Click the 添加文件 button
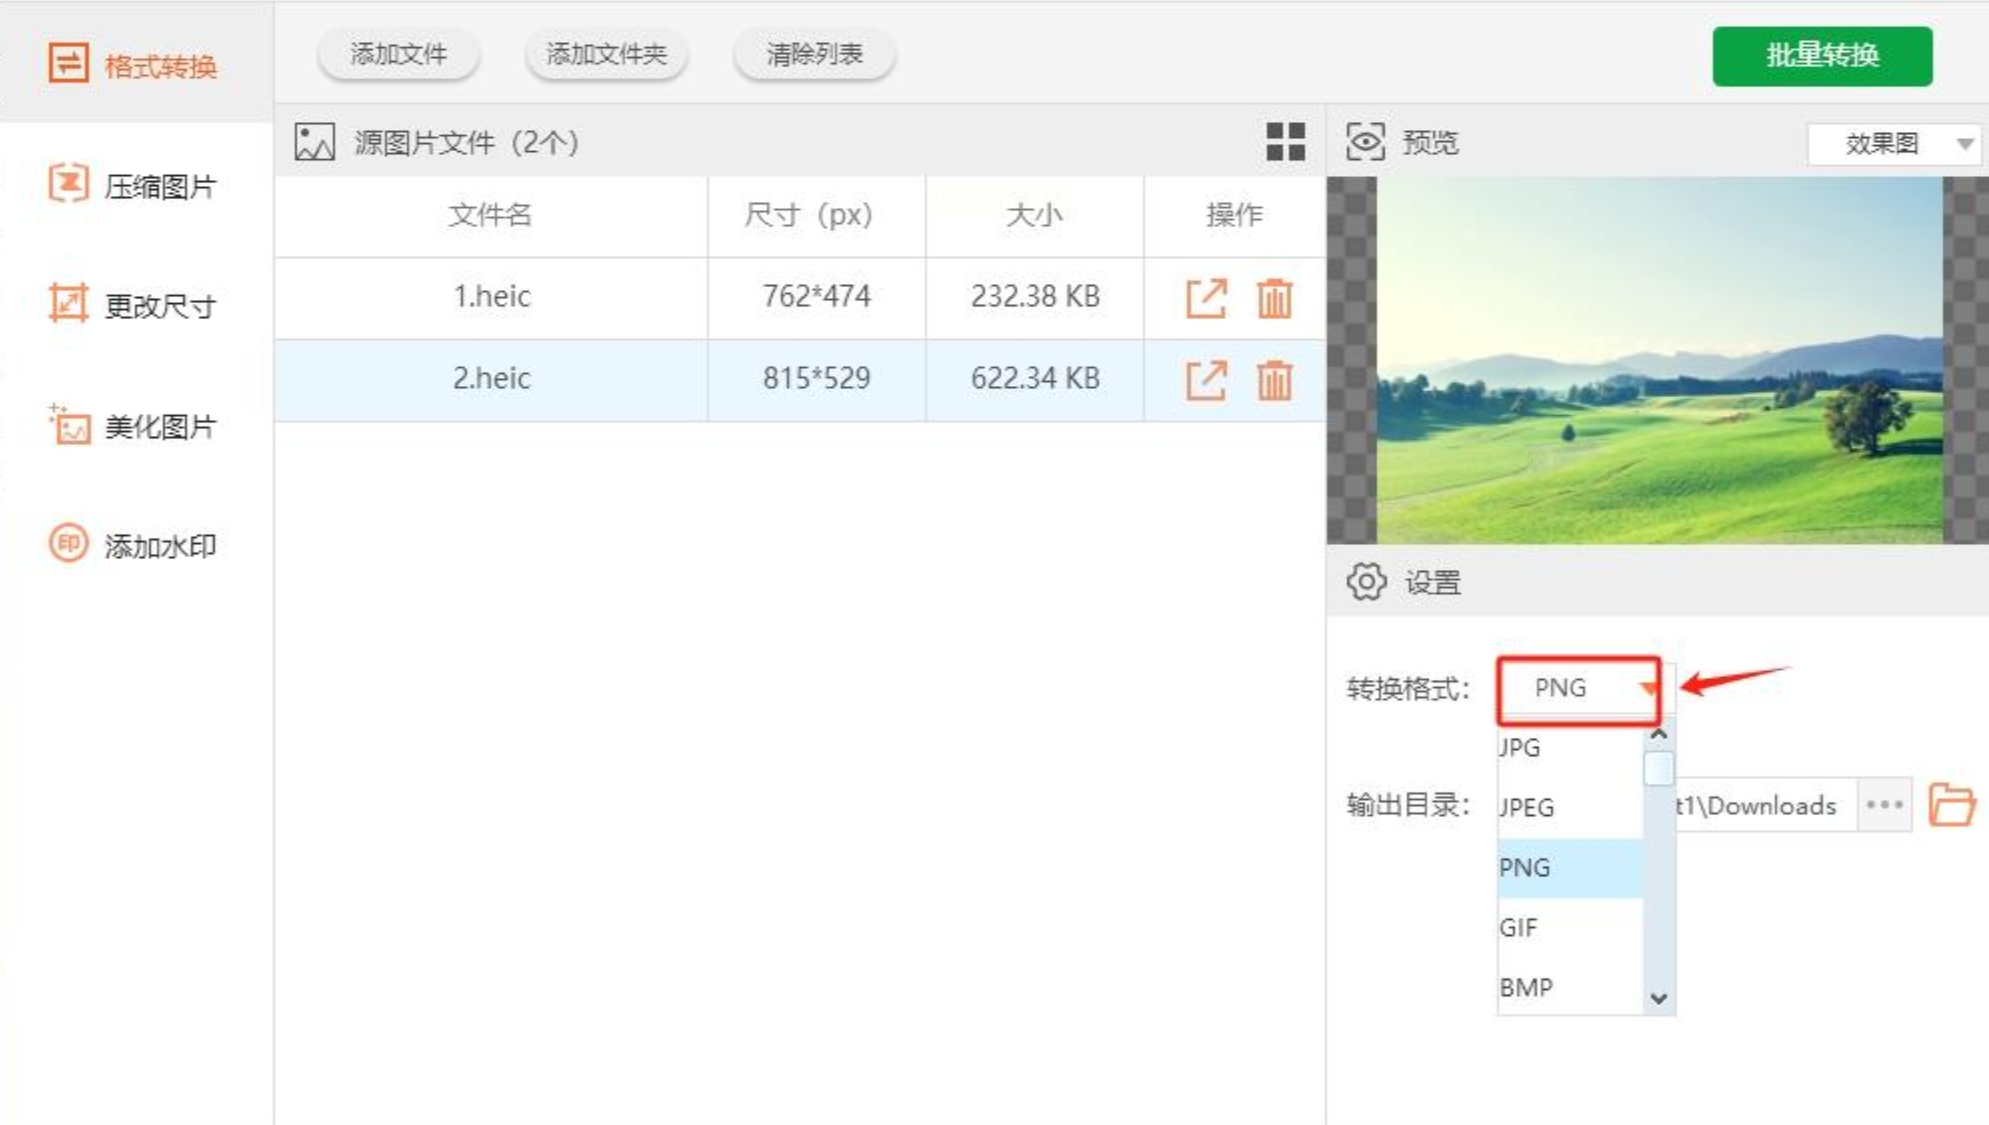Screen dimensions: 1989x1125 click(398, 54)
